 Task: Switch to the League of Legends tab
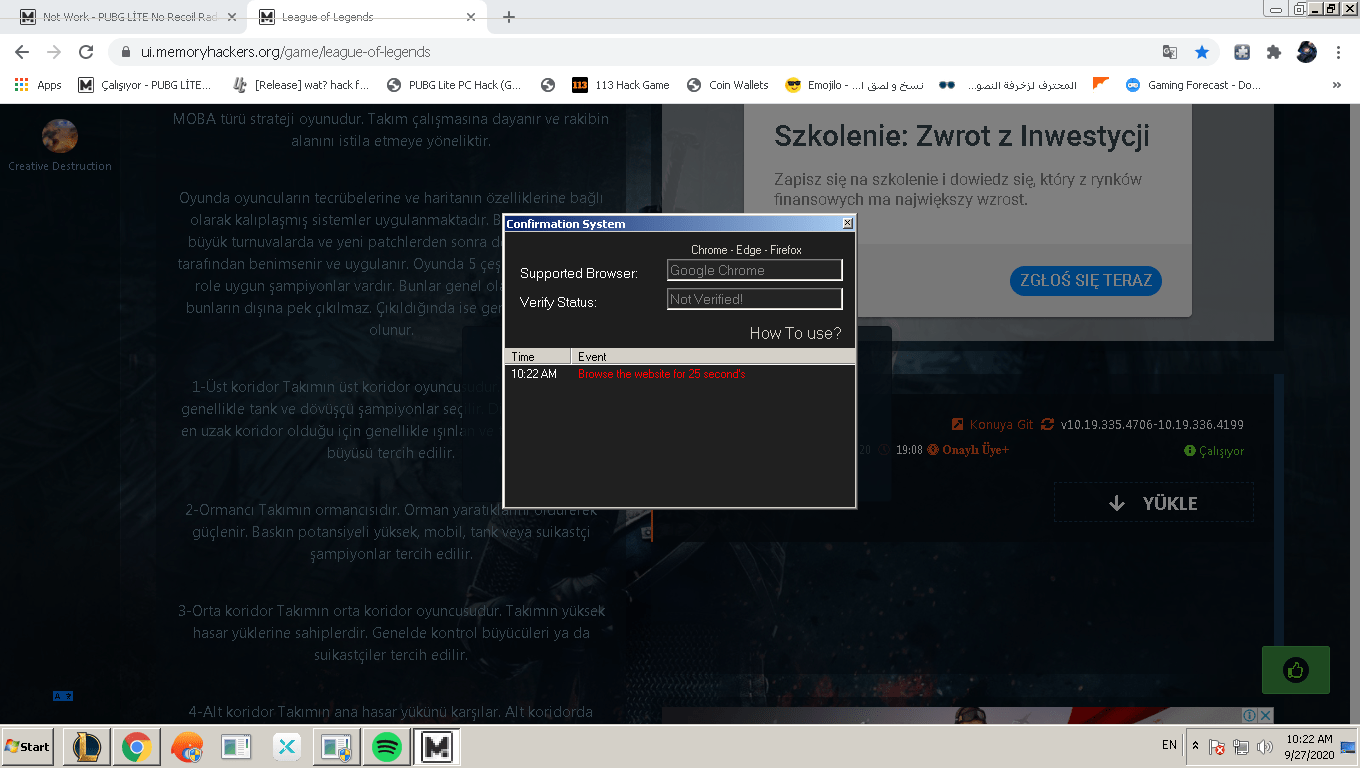[367, 17]
